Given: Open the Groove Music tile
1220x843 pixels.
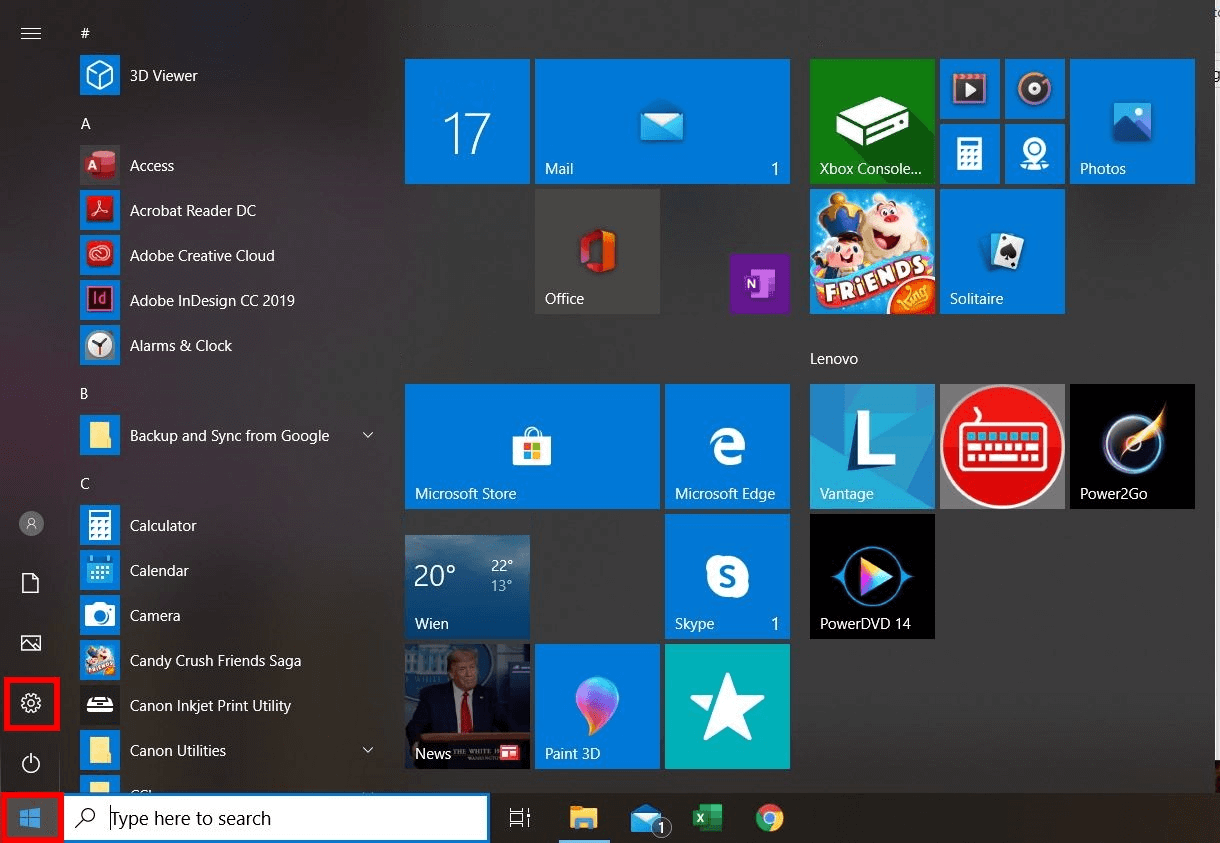Looking at the screenshot, I should 1034,89.
